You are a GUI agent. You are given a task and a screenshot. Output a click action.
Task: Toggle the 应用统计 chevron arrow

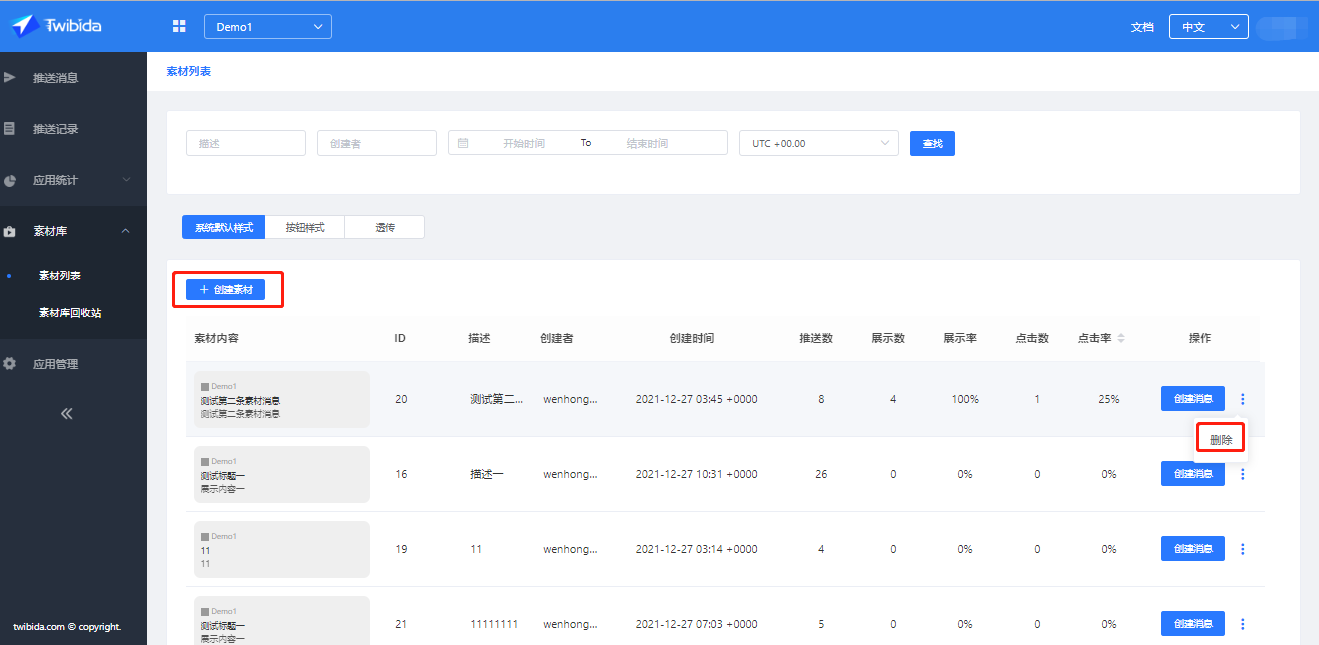click(126, 180)
